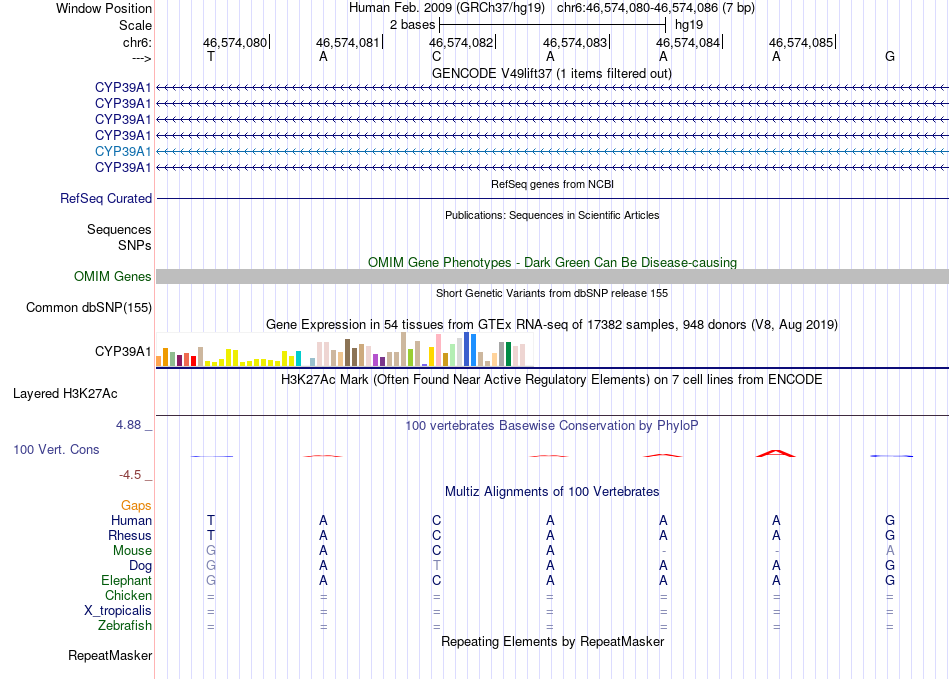Click the C base in the Elephant row

coord(437,581)
